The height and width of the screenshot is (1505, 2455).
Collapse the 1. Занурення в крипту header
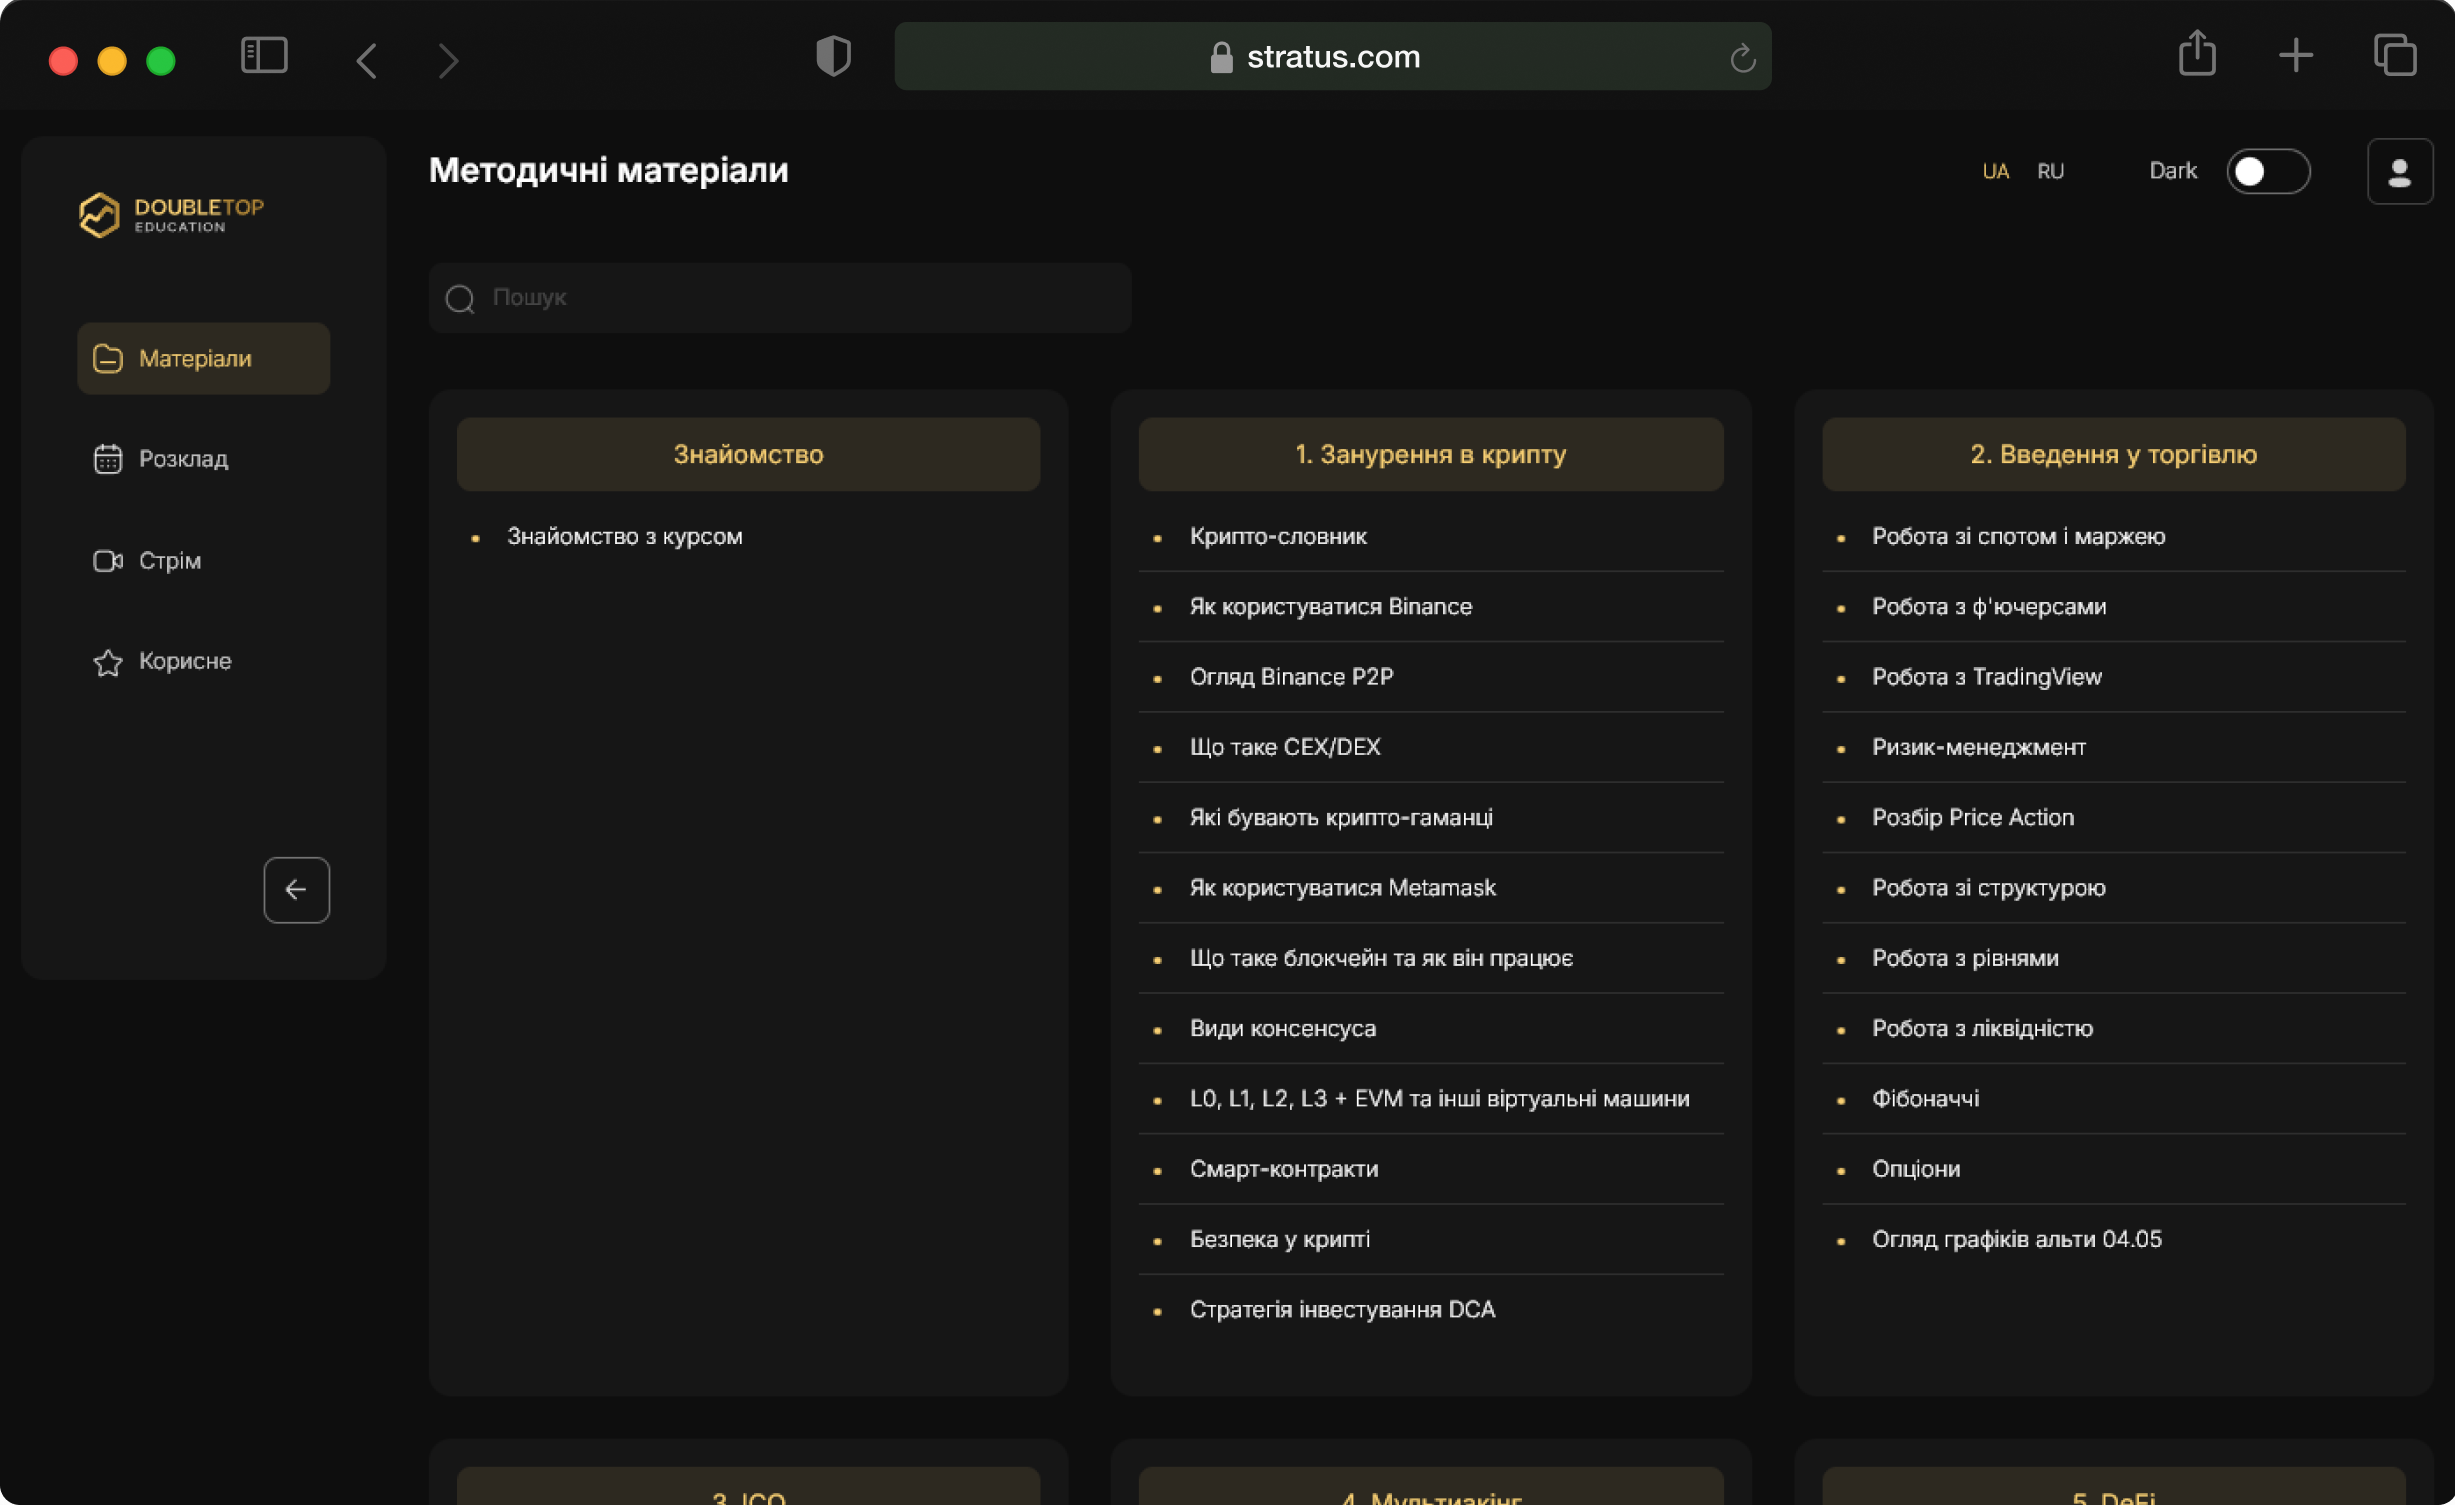1430,454
